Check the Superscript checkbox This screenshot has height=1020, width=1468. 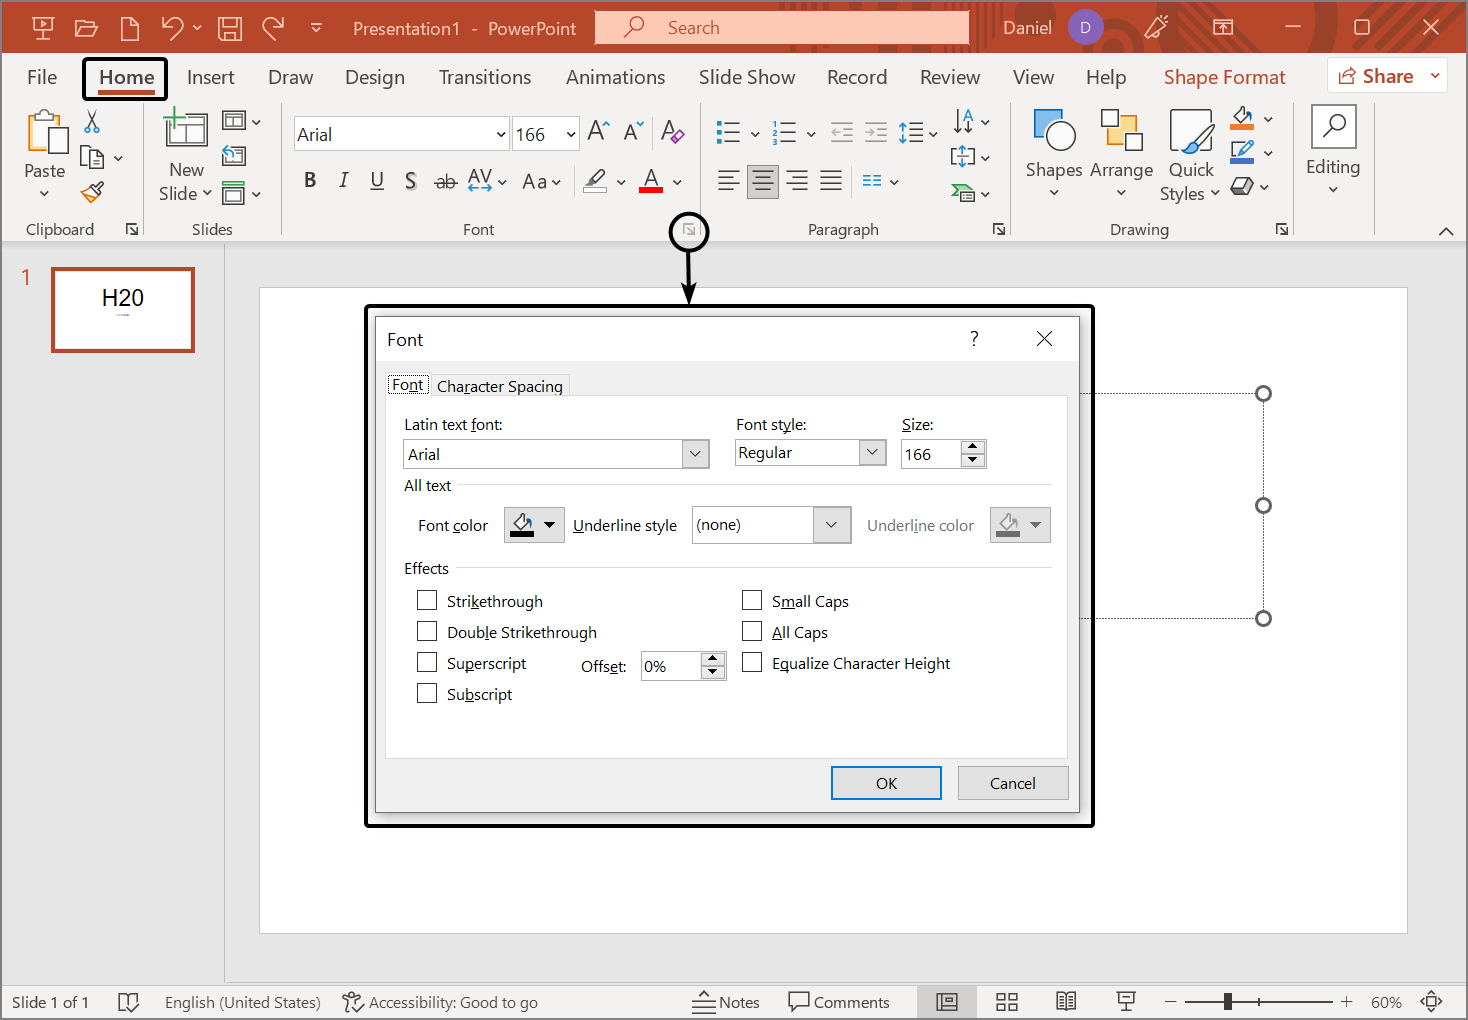(x=427, y=662)
